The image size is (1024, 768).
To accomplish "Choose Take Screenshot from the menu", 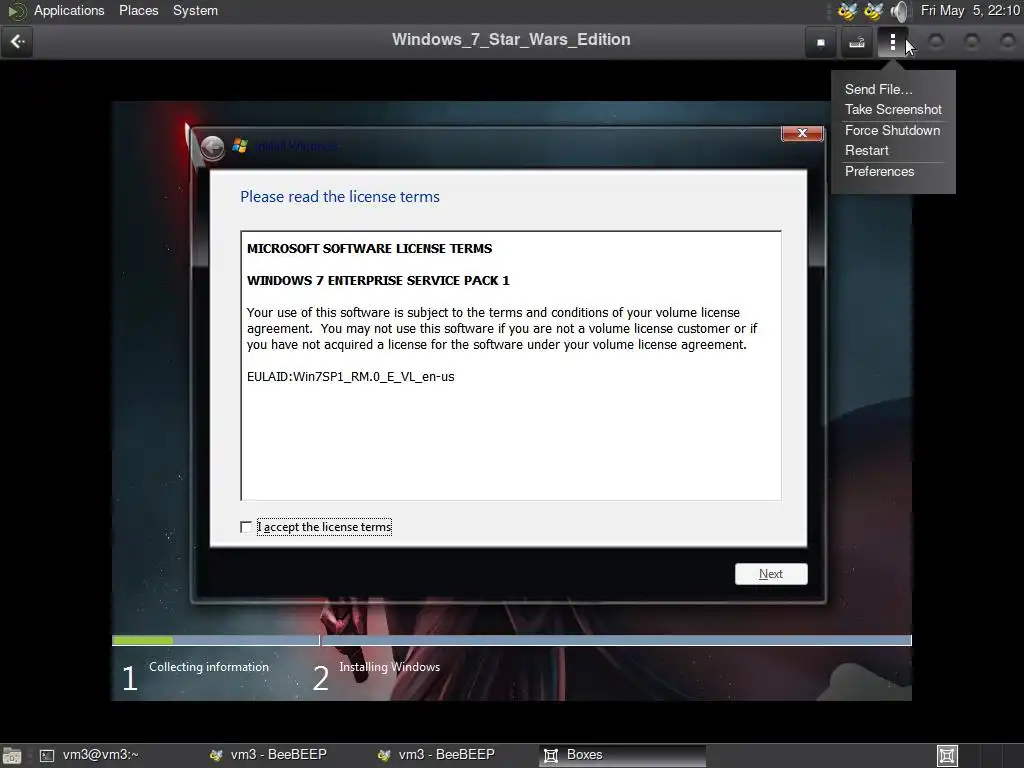I will 893,110.
